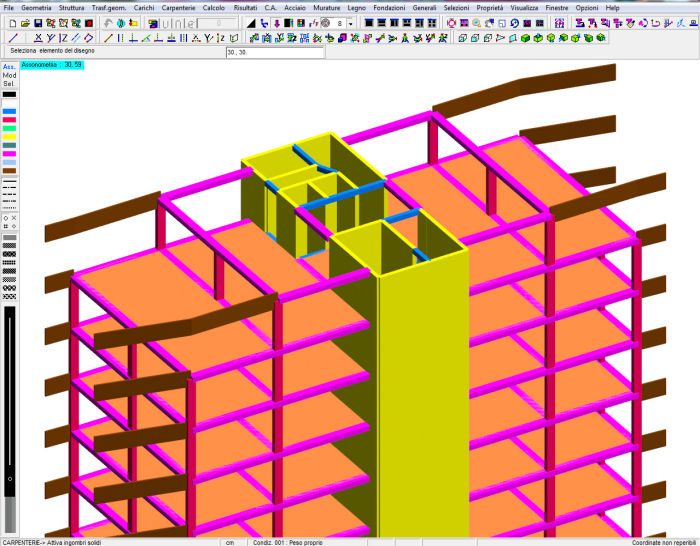Select the draw line tool icon
The image size is (700, 546).
pyautogui.click(x=11, y=38)
